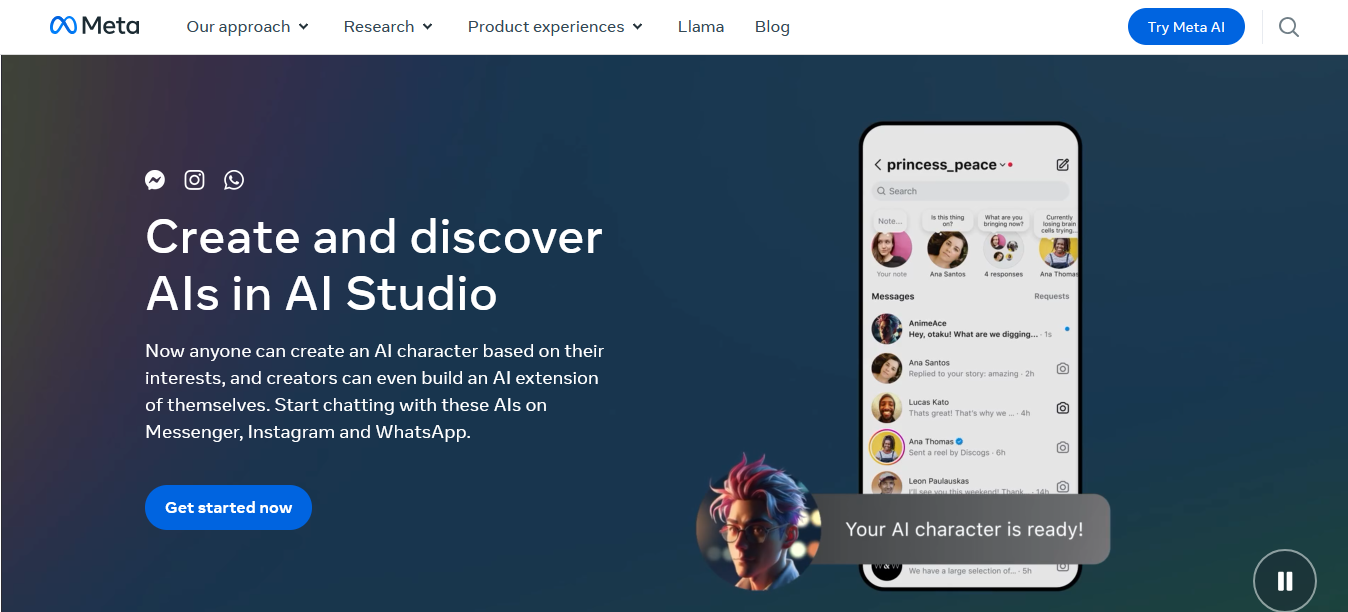This screenshot has height=612, width=1348.
Task: Tap camera icon on Lucas Kato row
Action: pyautogui.click(x=1062, y=408)
